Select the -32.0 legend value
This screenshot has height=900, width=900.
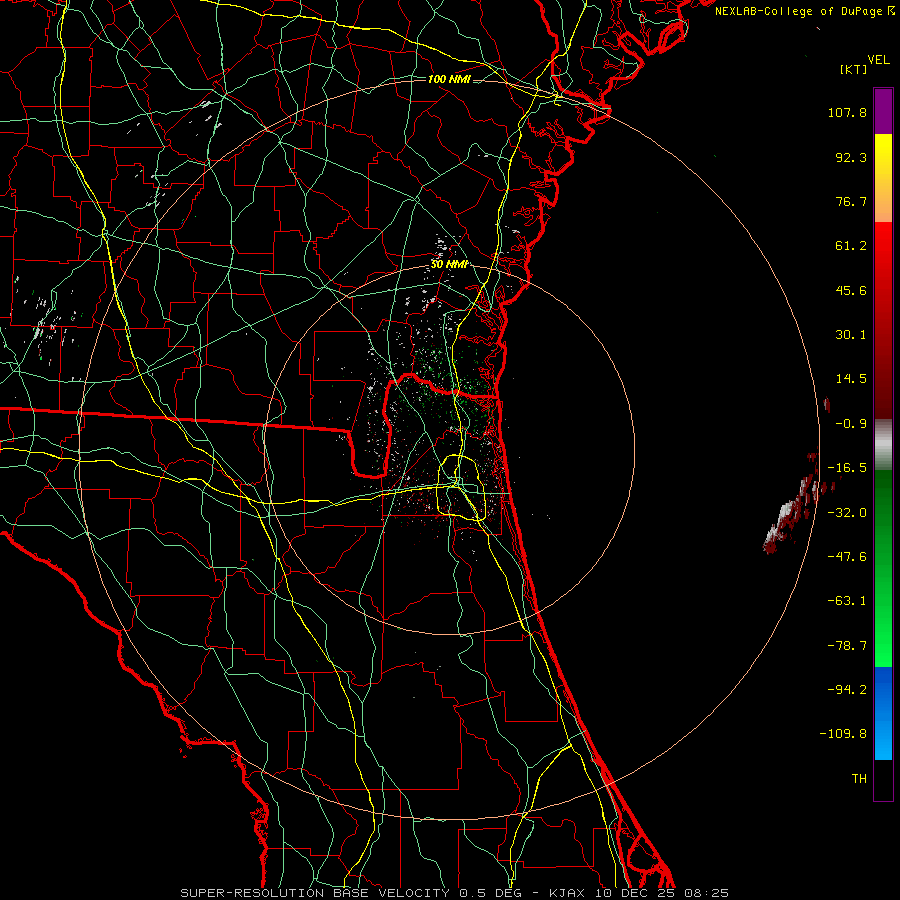[x=847, y=513]
